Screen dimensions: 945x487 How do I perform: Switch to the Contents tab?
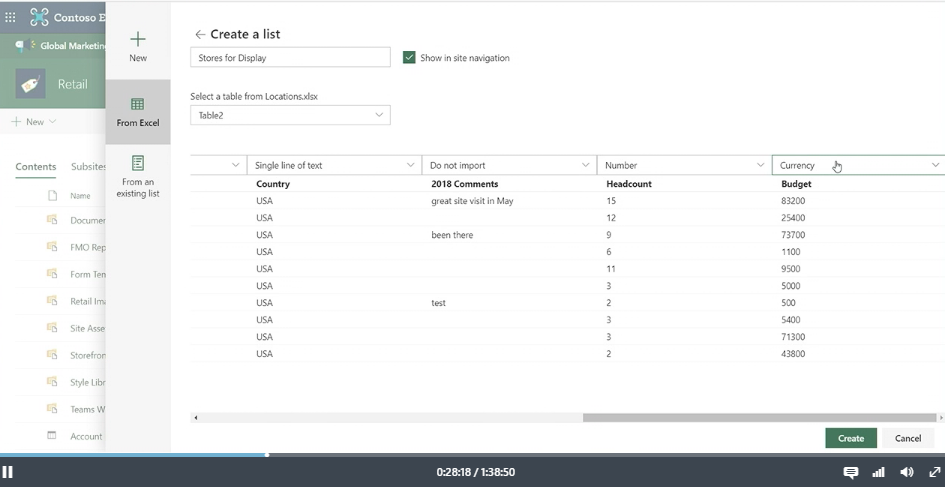click(36, 167)
